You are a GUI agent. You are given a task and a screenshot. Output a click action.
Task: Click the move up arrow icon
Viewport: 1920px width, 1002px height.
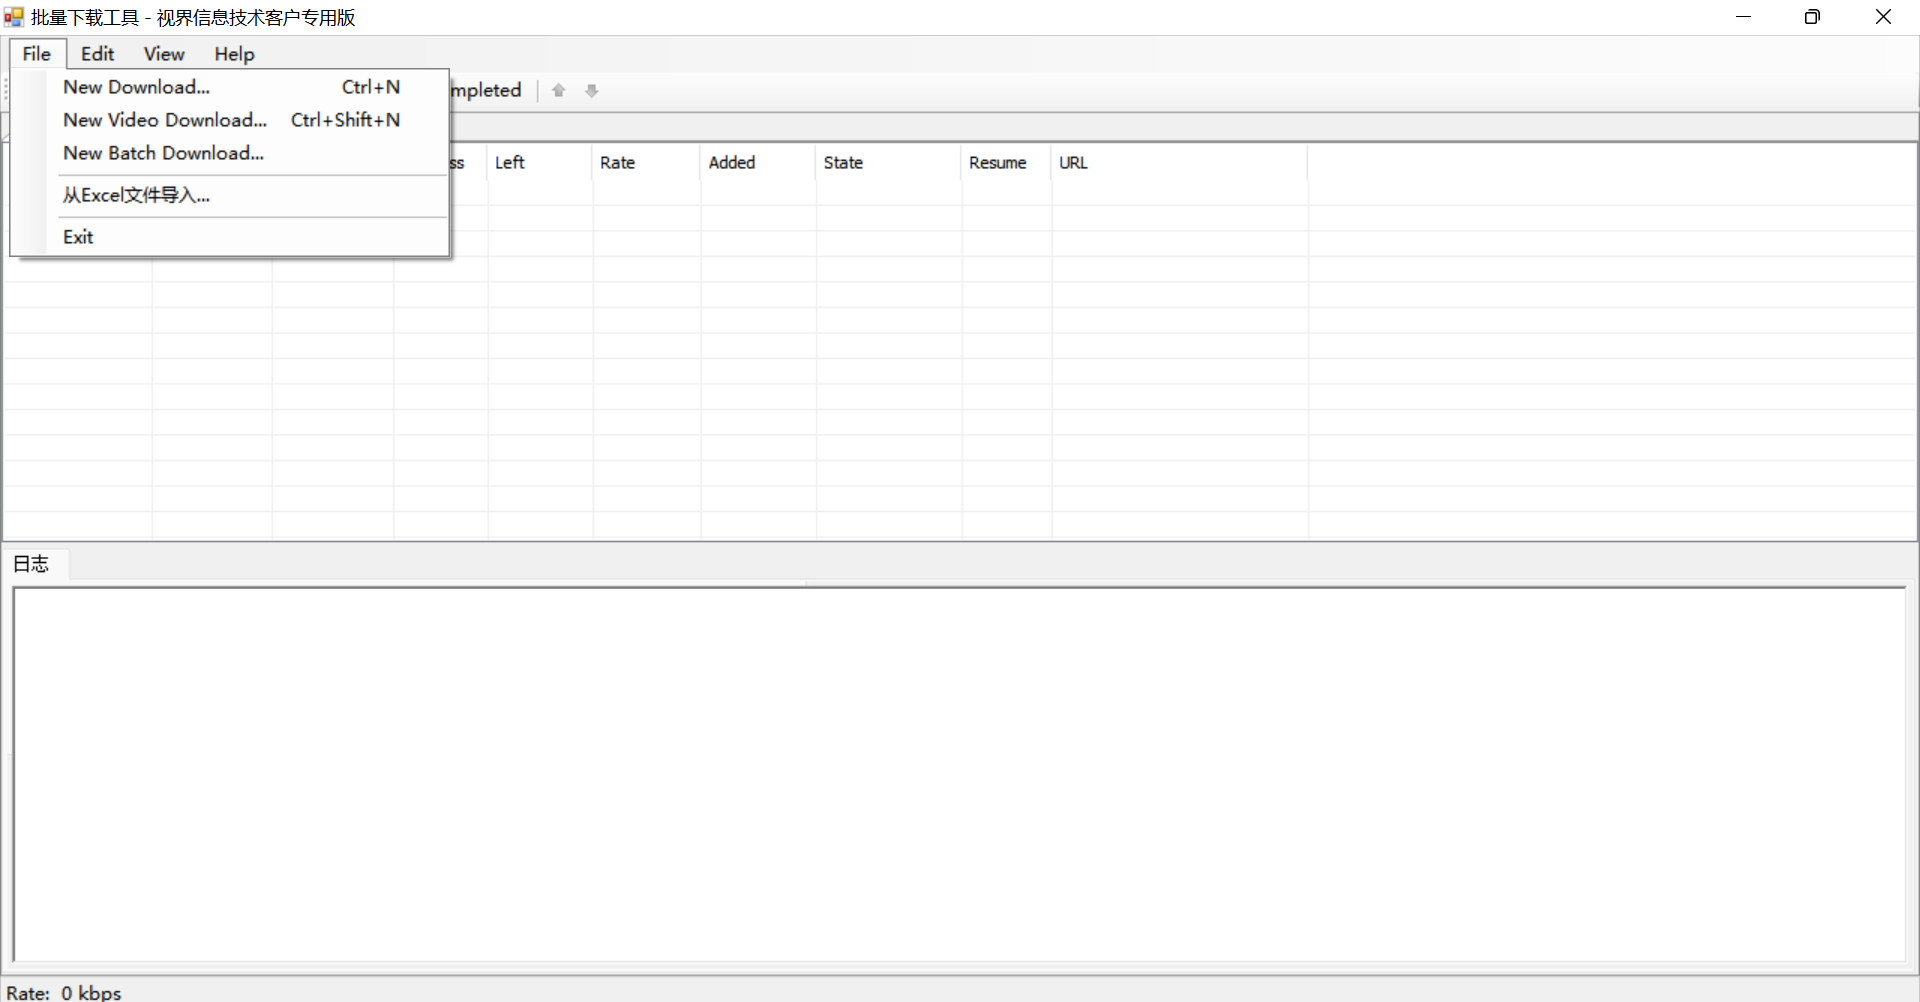559,91
